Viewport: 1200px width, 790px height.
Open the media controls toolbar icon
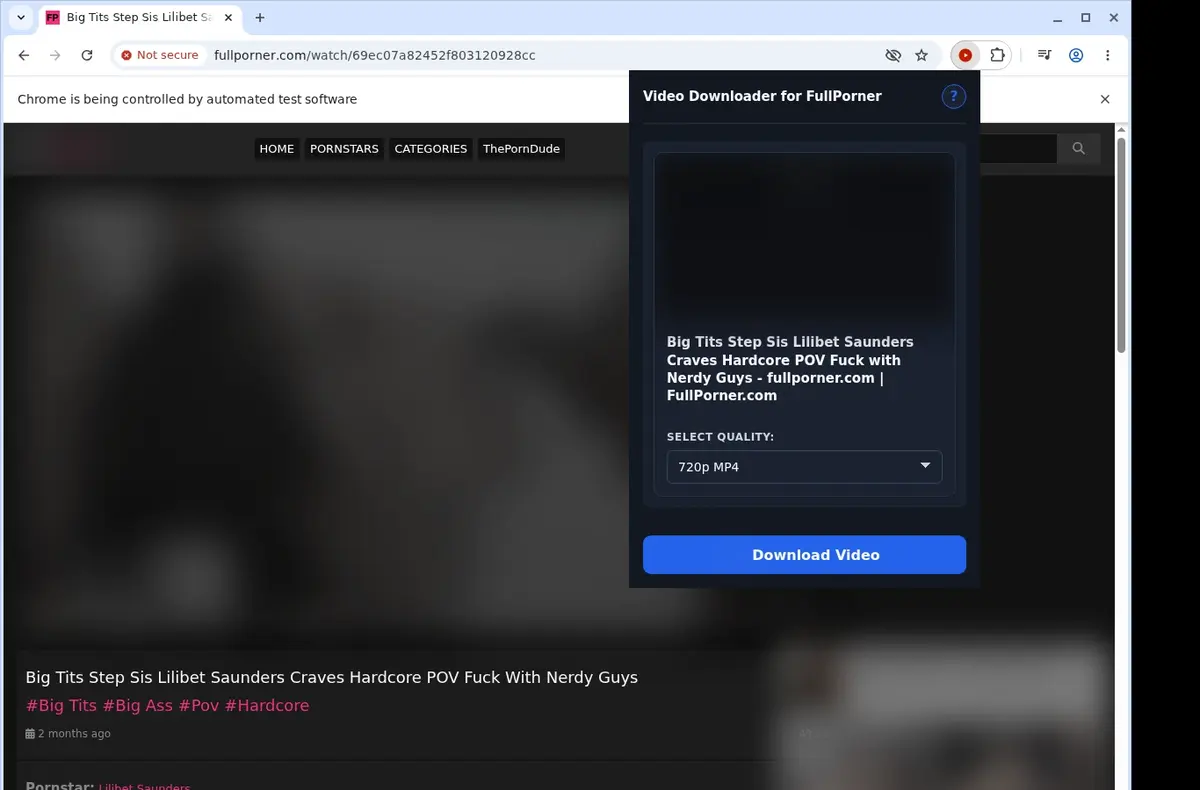pos(1044,55)
